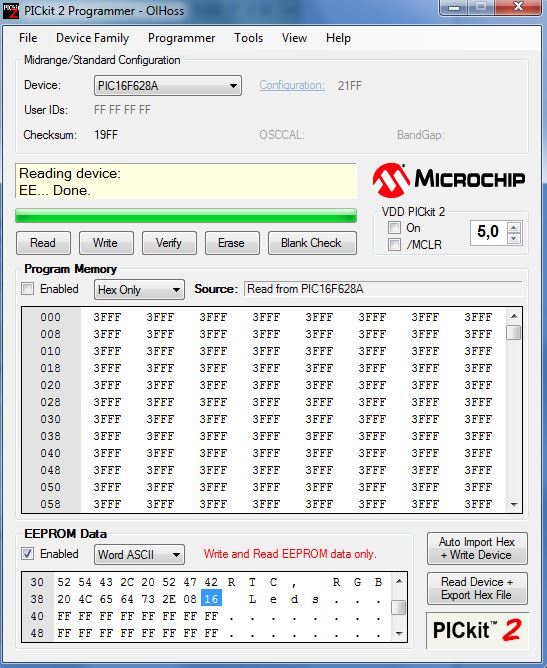Screen dimensions: 547x668
Task: Increase VDD voltage with up arrow
Action: coord(514,227)
